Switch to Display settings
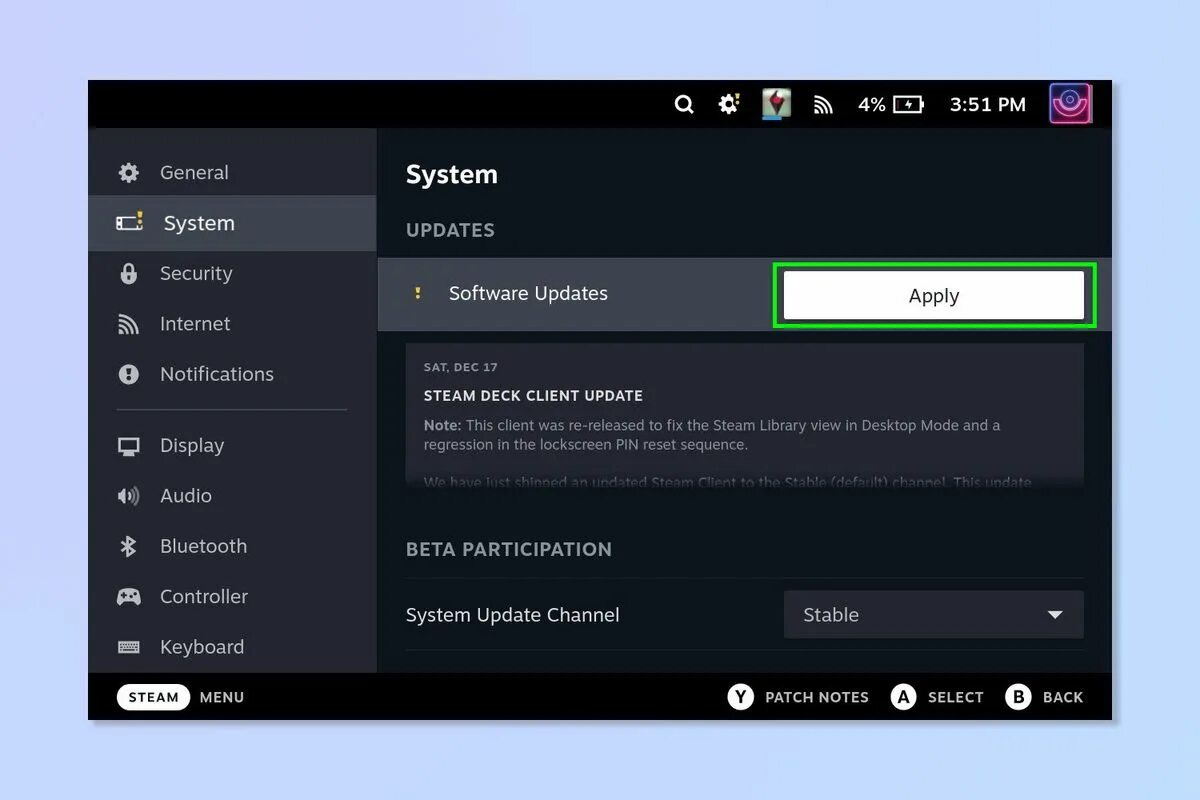Viewport: 1200px width, 800px height. coord(232,446)
